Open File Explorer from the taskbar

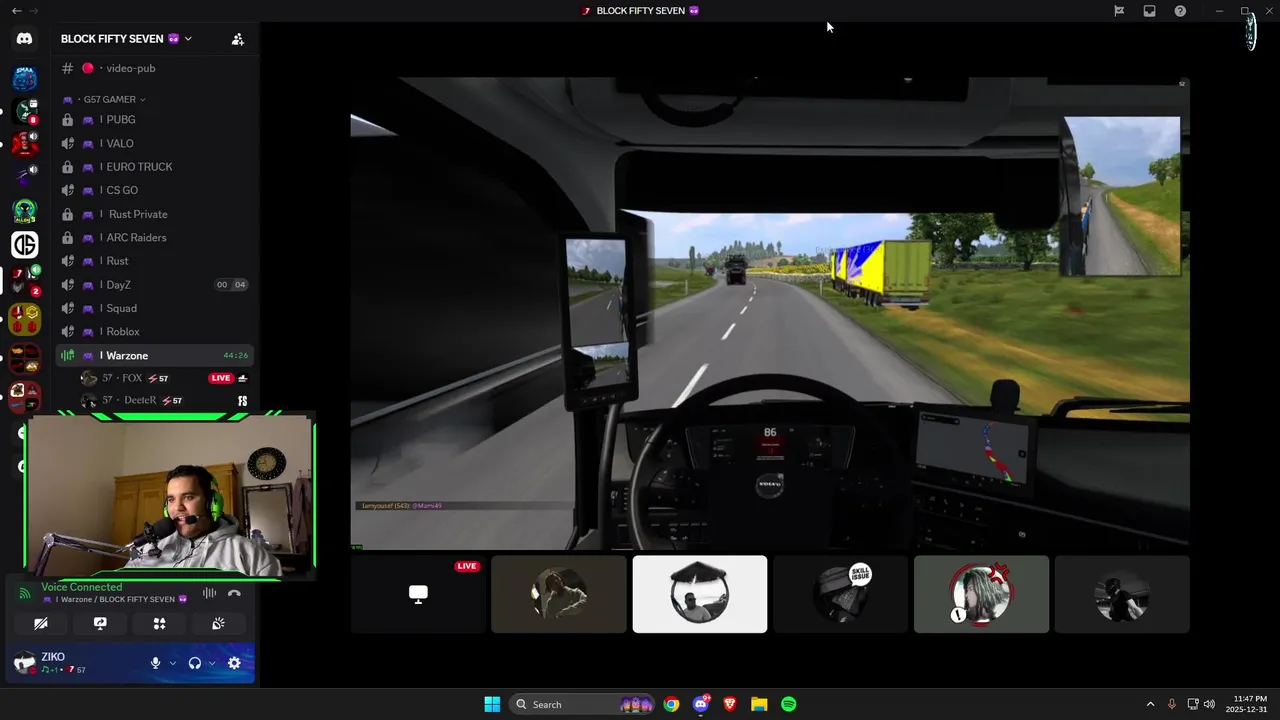click(759, 704)
